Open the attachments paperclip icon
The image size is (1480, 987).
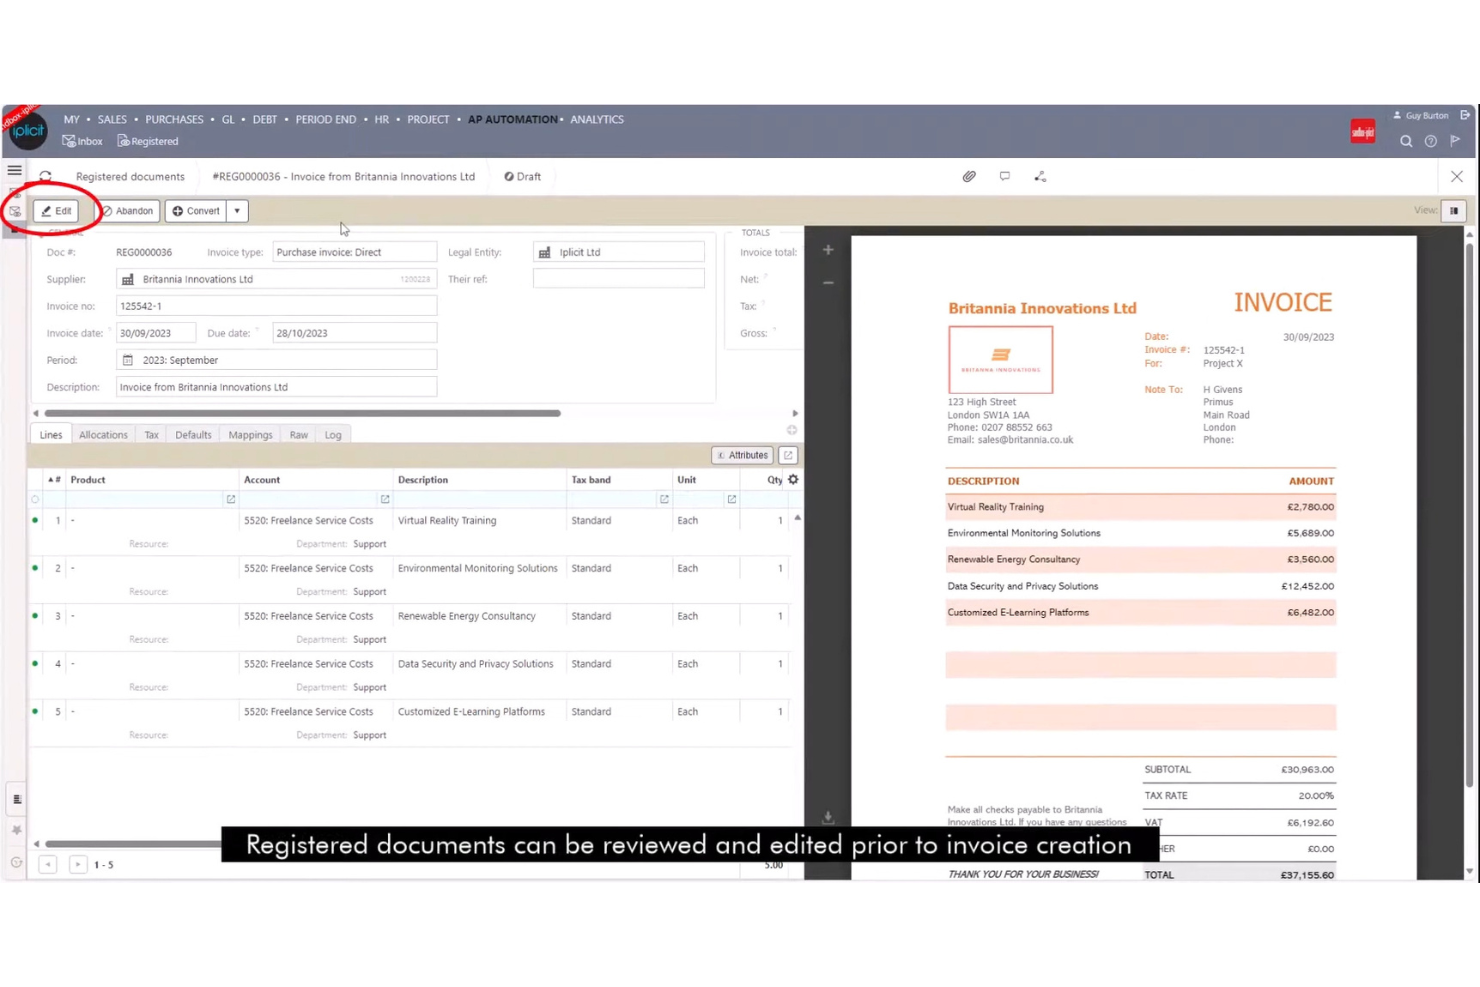coord(969,176)
